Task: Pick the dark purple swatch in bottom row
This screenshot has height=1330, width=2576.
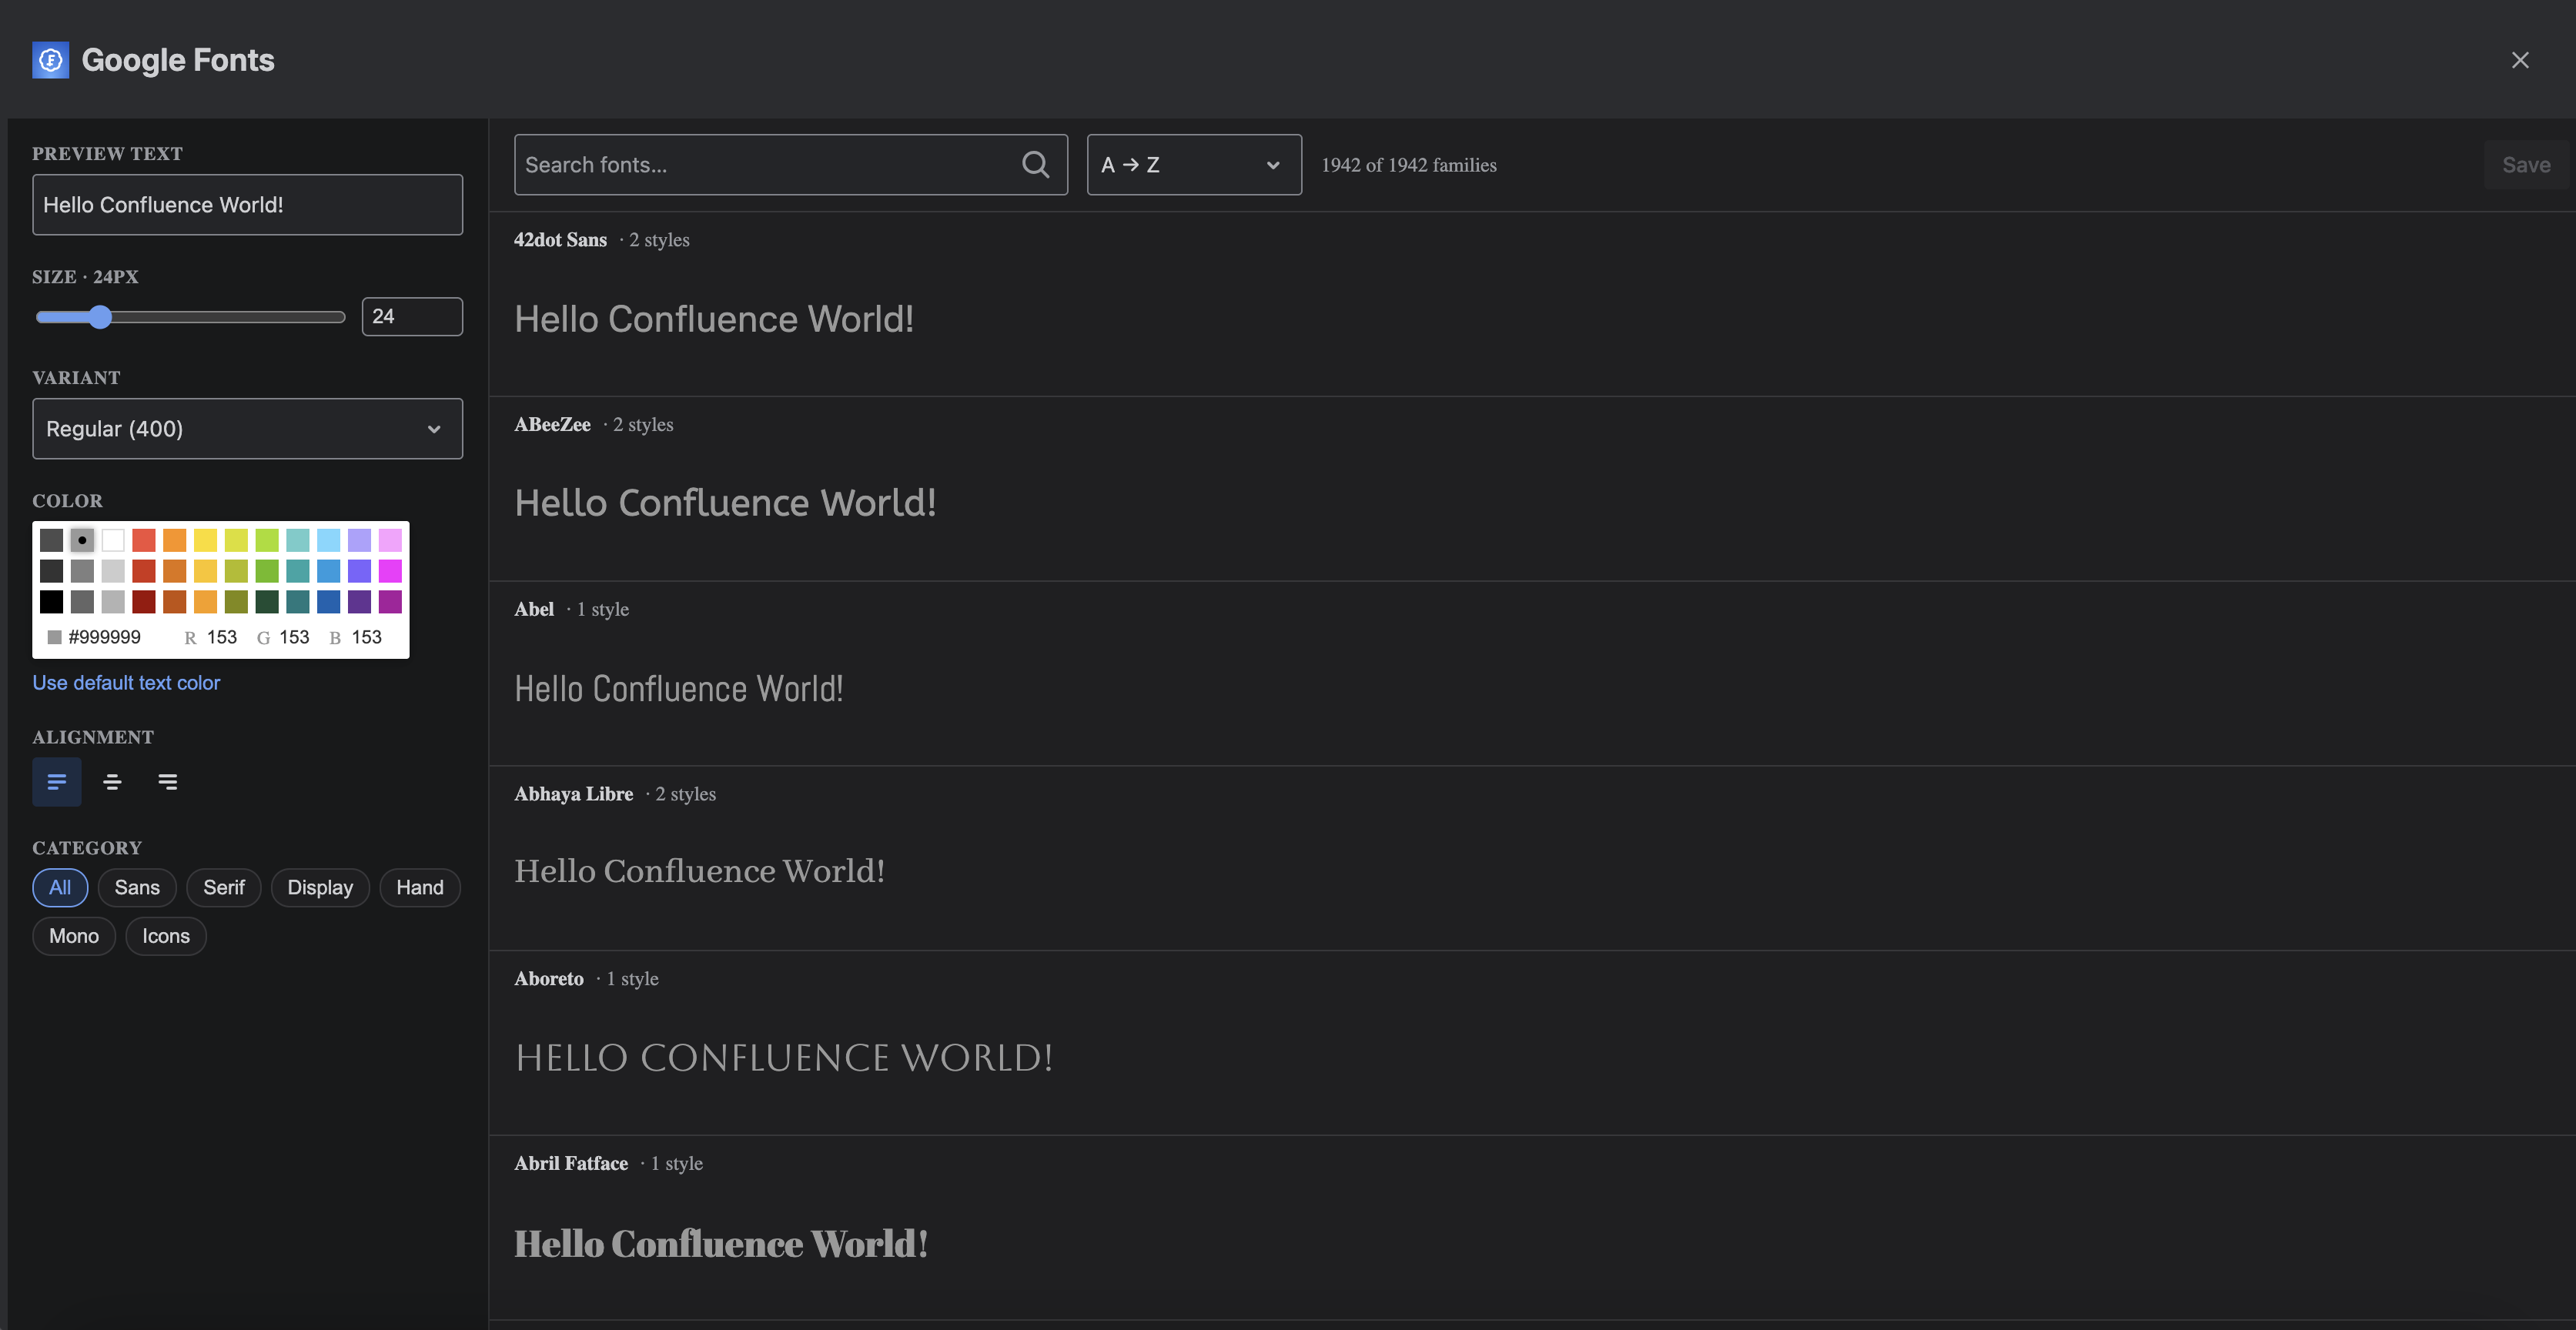Action: (359, 602)
